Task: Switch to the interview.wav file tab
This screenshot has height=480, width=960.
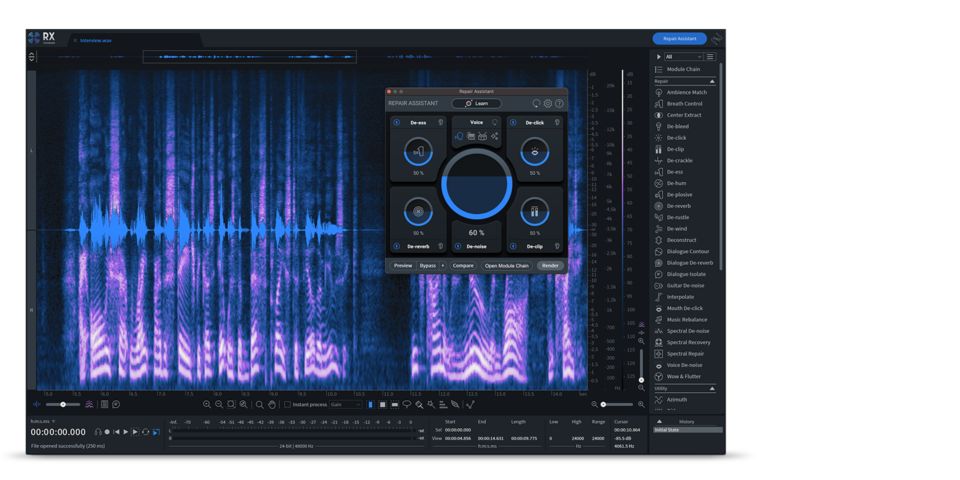Action: point(95,40)
